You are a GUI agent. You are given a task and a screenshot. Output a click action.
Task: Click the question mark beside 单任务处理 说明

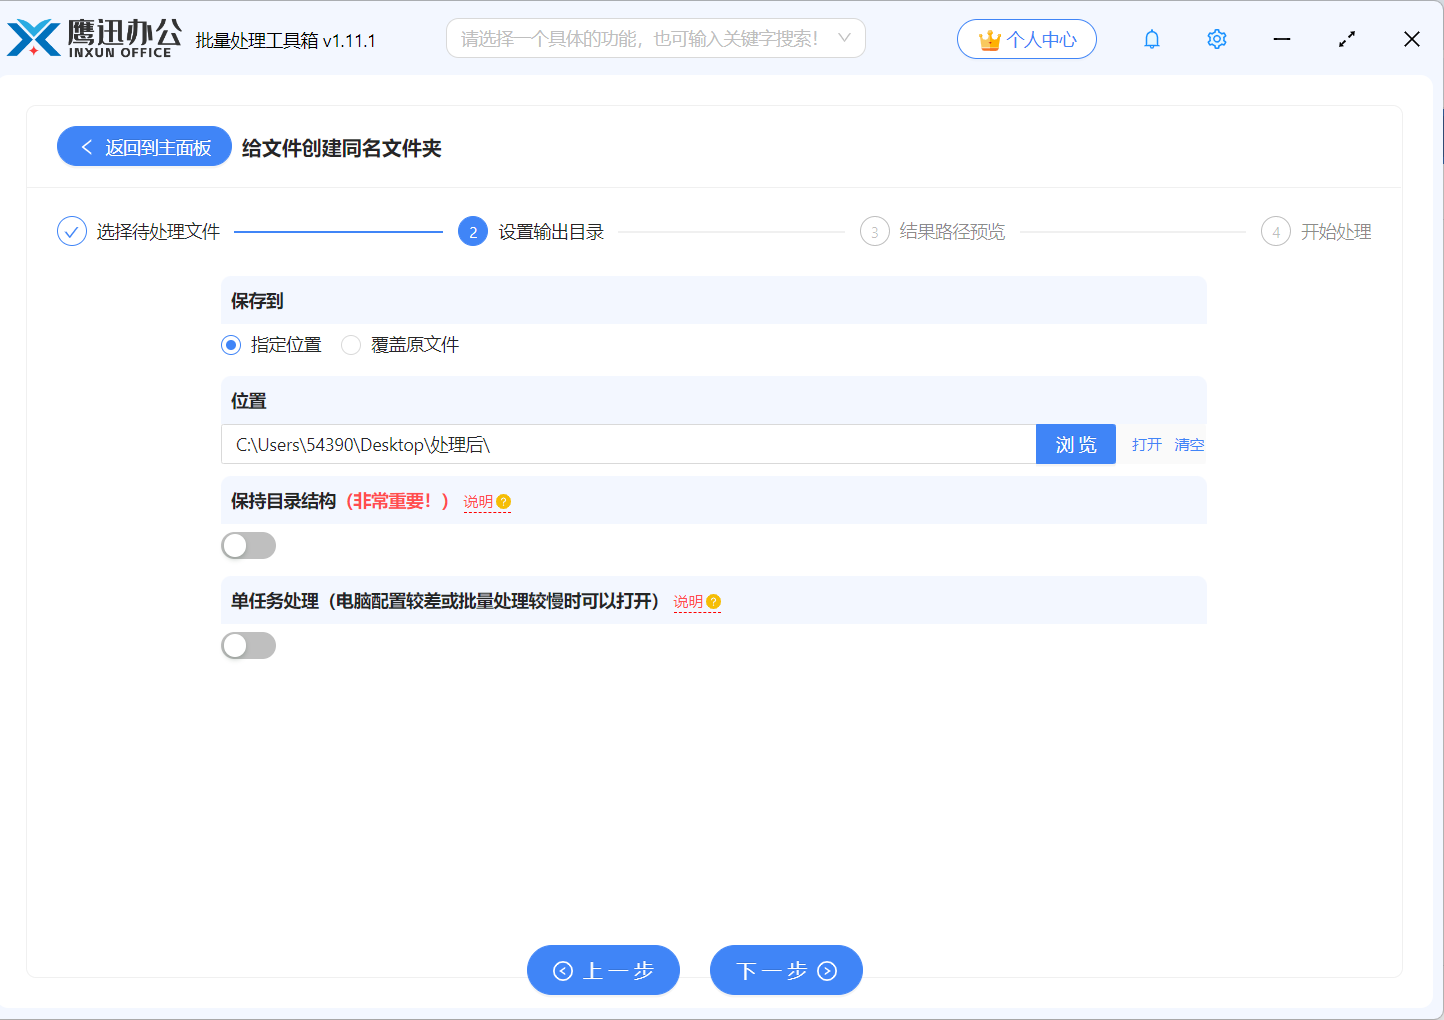pyautogui.click(x=713, y=602)
